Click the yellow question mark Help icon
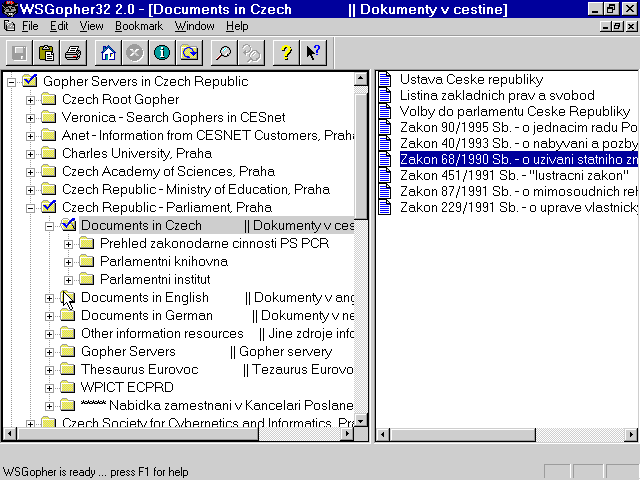The image size is (640, 480). [287, 52]
